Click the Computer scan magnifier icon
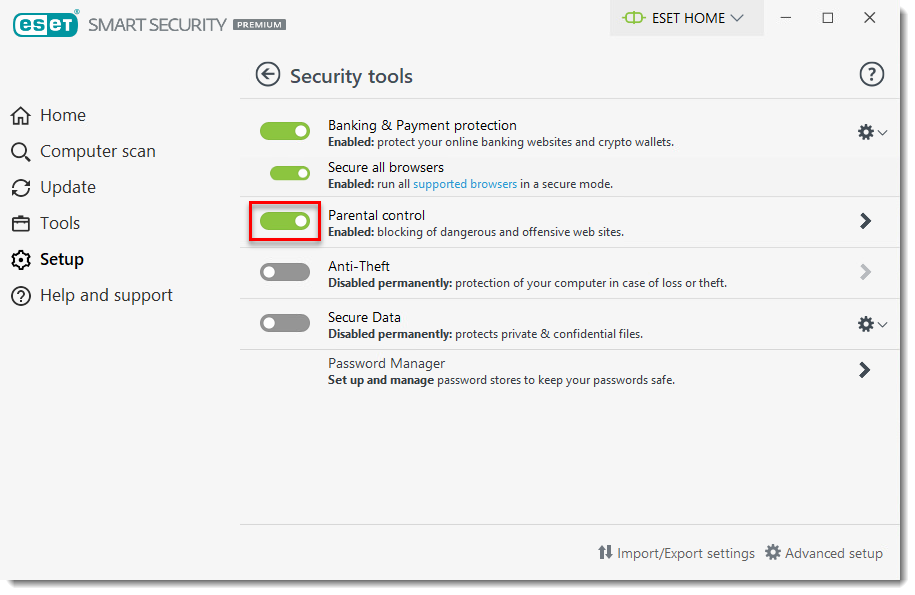The width and height of the screenshot is (915, 595). [x=20, y=152]
